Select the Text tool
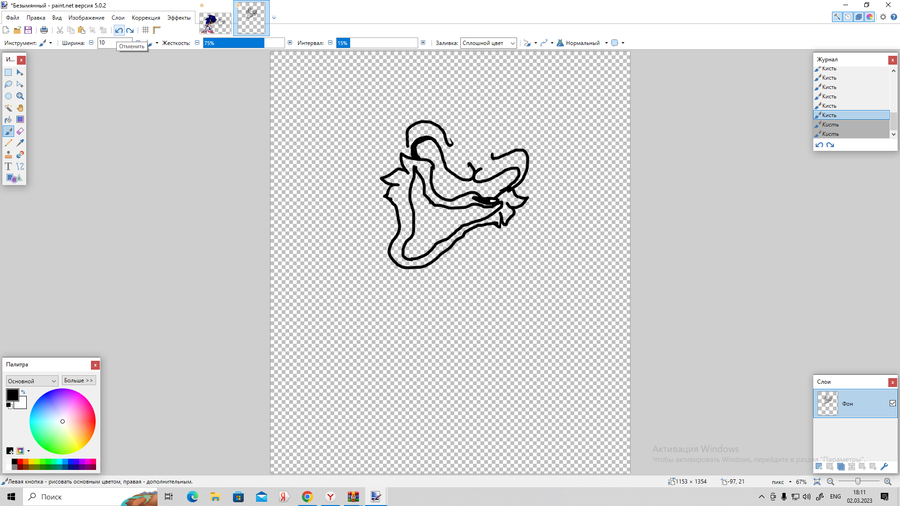The width and height of the screenshot is (900, 506). [8, 166]
